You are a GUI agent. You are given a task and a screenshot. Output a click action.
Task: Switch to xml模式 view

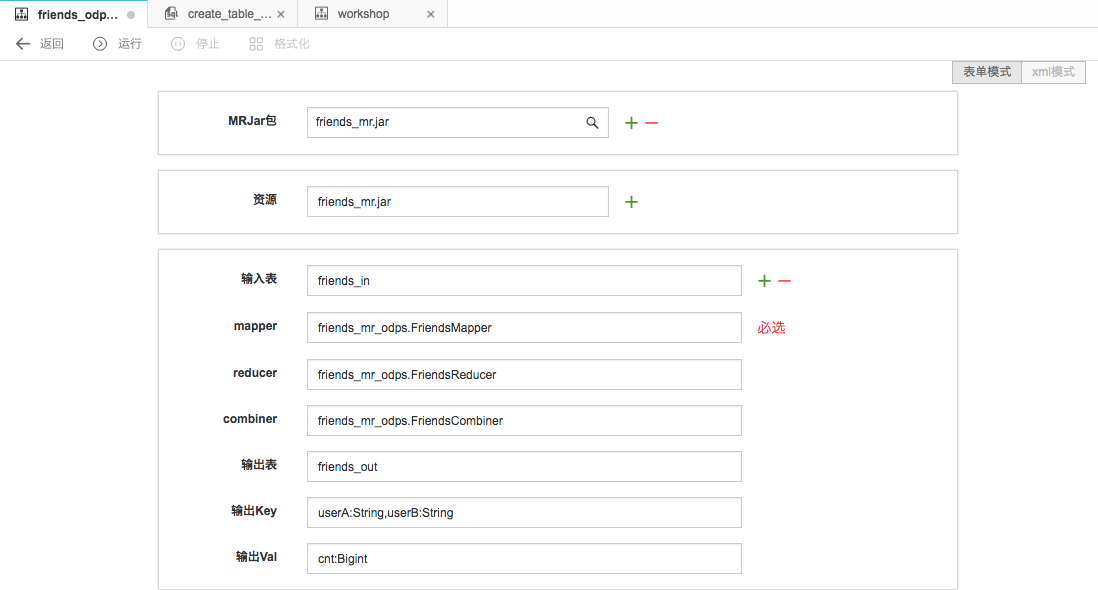click(x=1053, y=72)
